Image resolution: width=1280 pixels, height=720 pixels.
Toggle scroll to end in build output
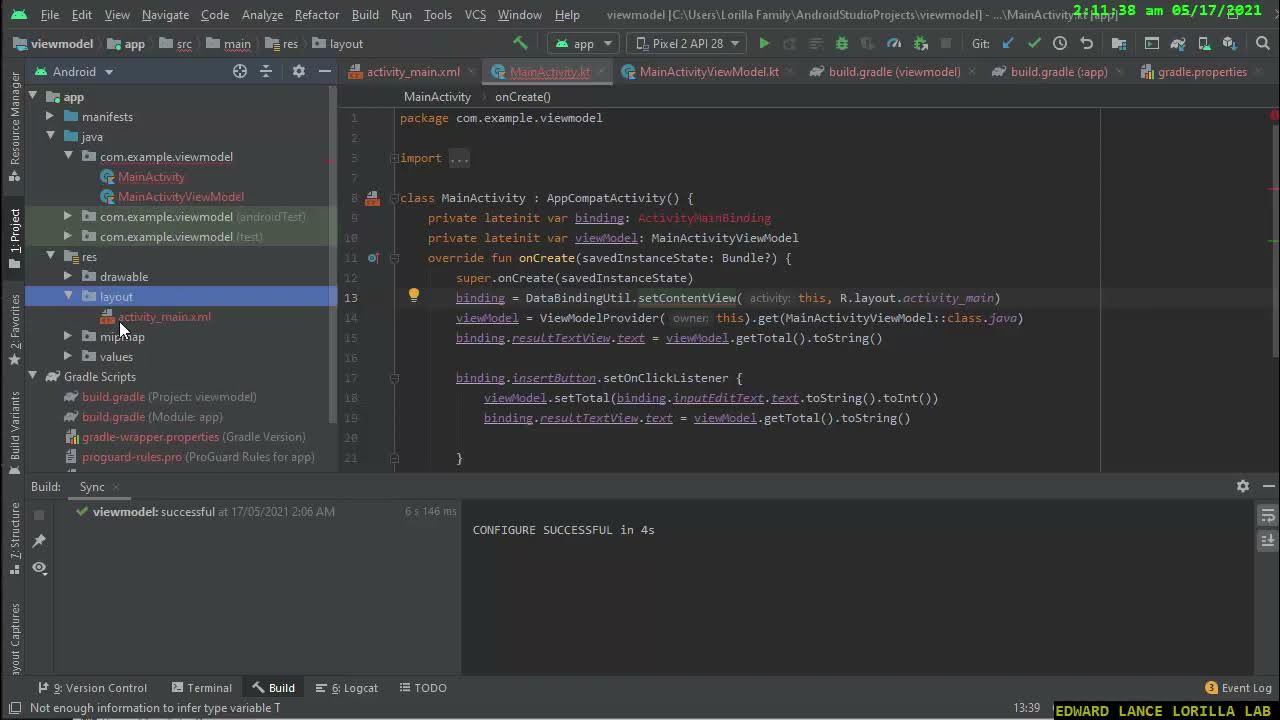coord(1267,540)
